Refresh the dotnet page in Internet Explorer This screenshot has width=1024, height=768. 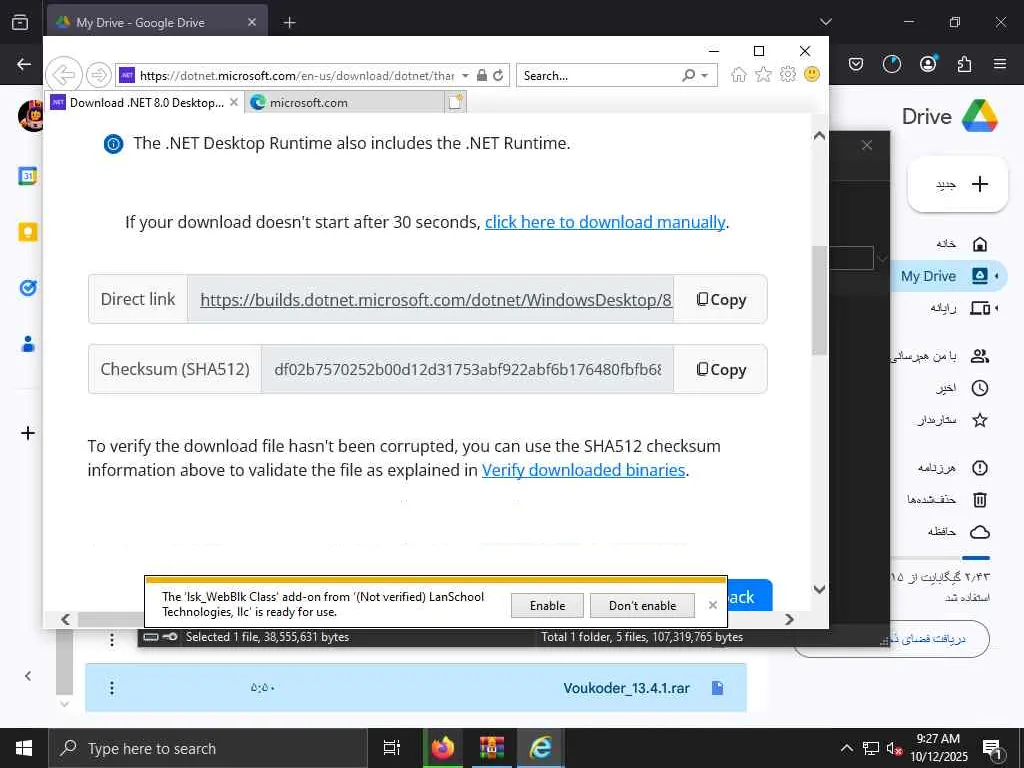[x=498, y=75]
